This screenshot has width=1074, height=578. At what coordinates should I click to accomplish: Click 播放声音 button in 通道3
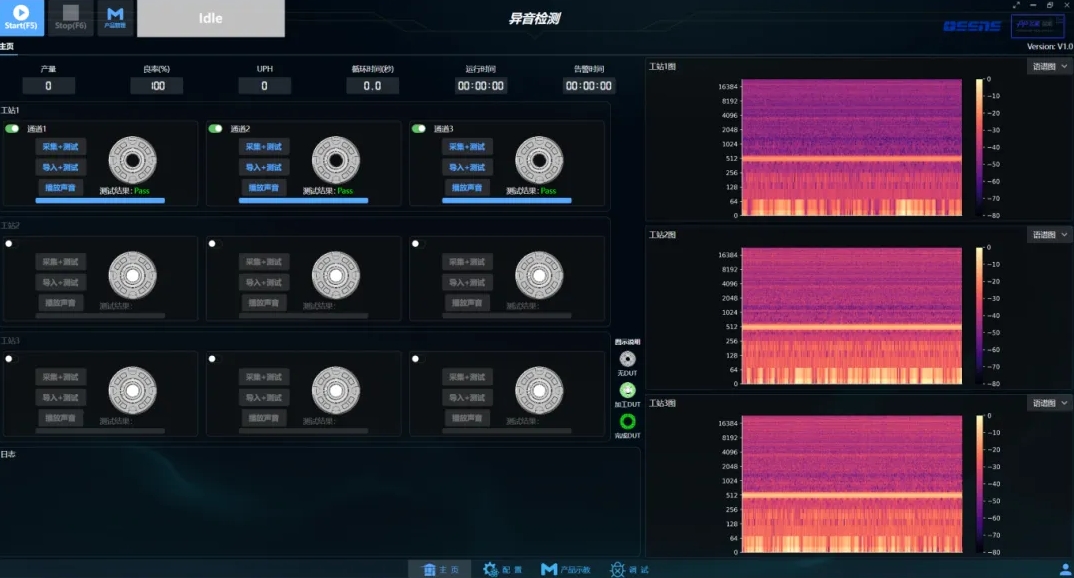click(467, 187)
